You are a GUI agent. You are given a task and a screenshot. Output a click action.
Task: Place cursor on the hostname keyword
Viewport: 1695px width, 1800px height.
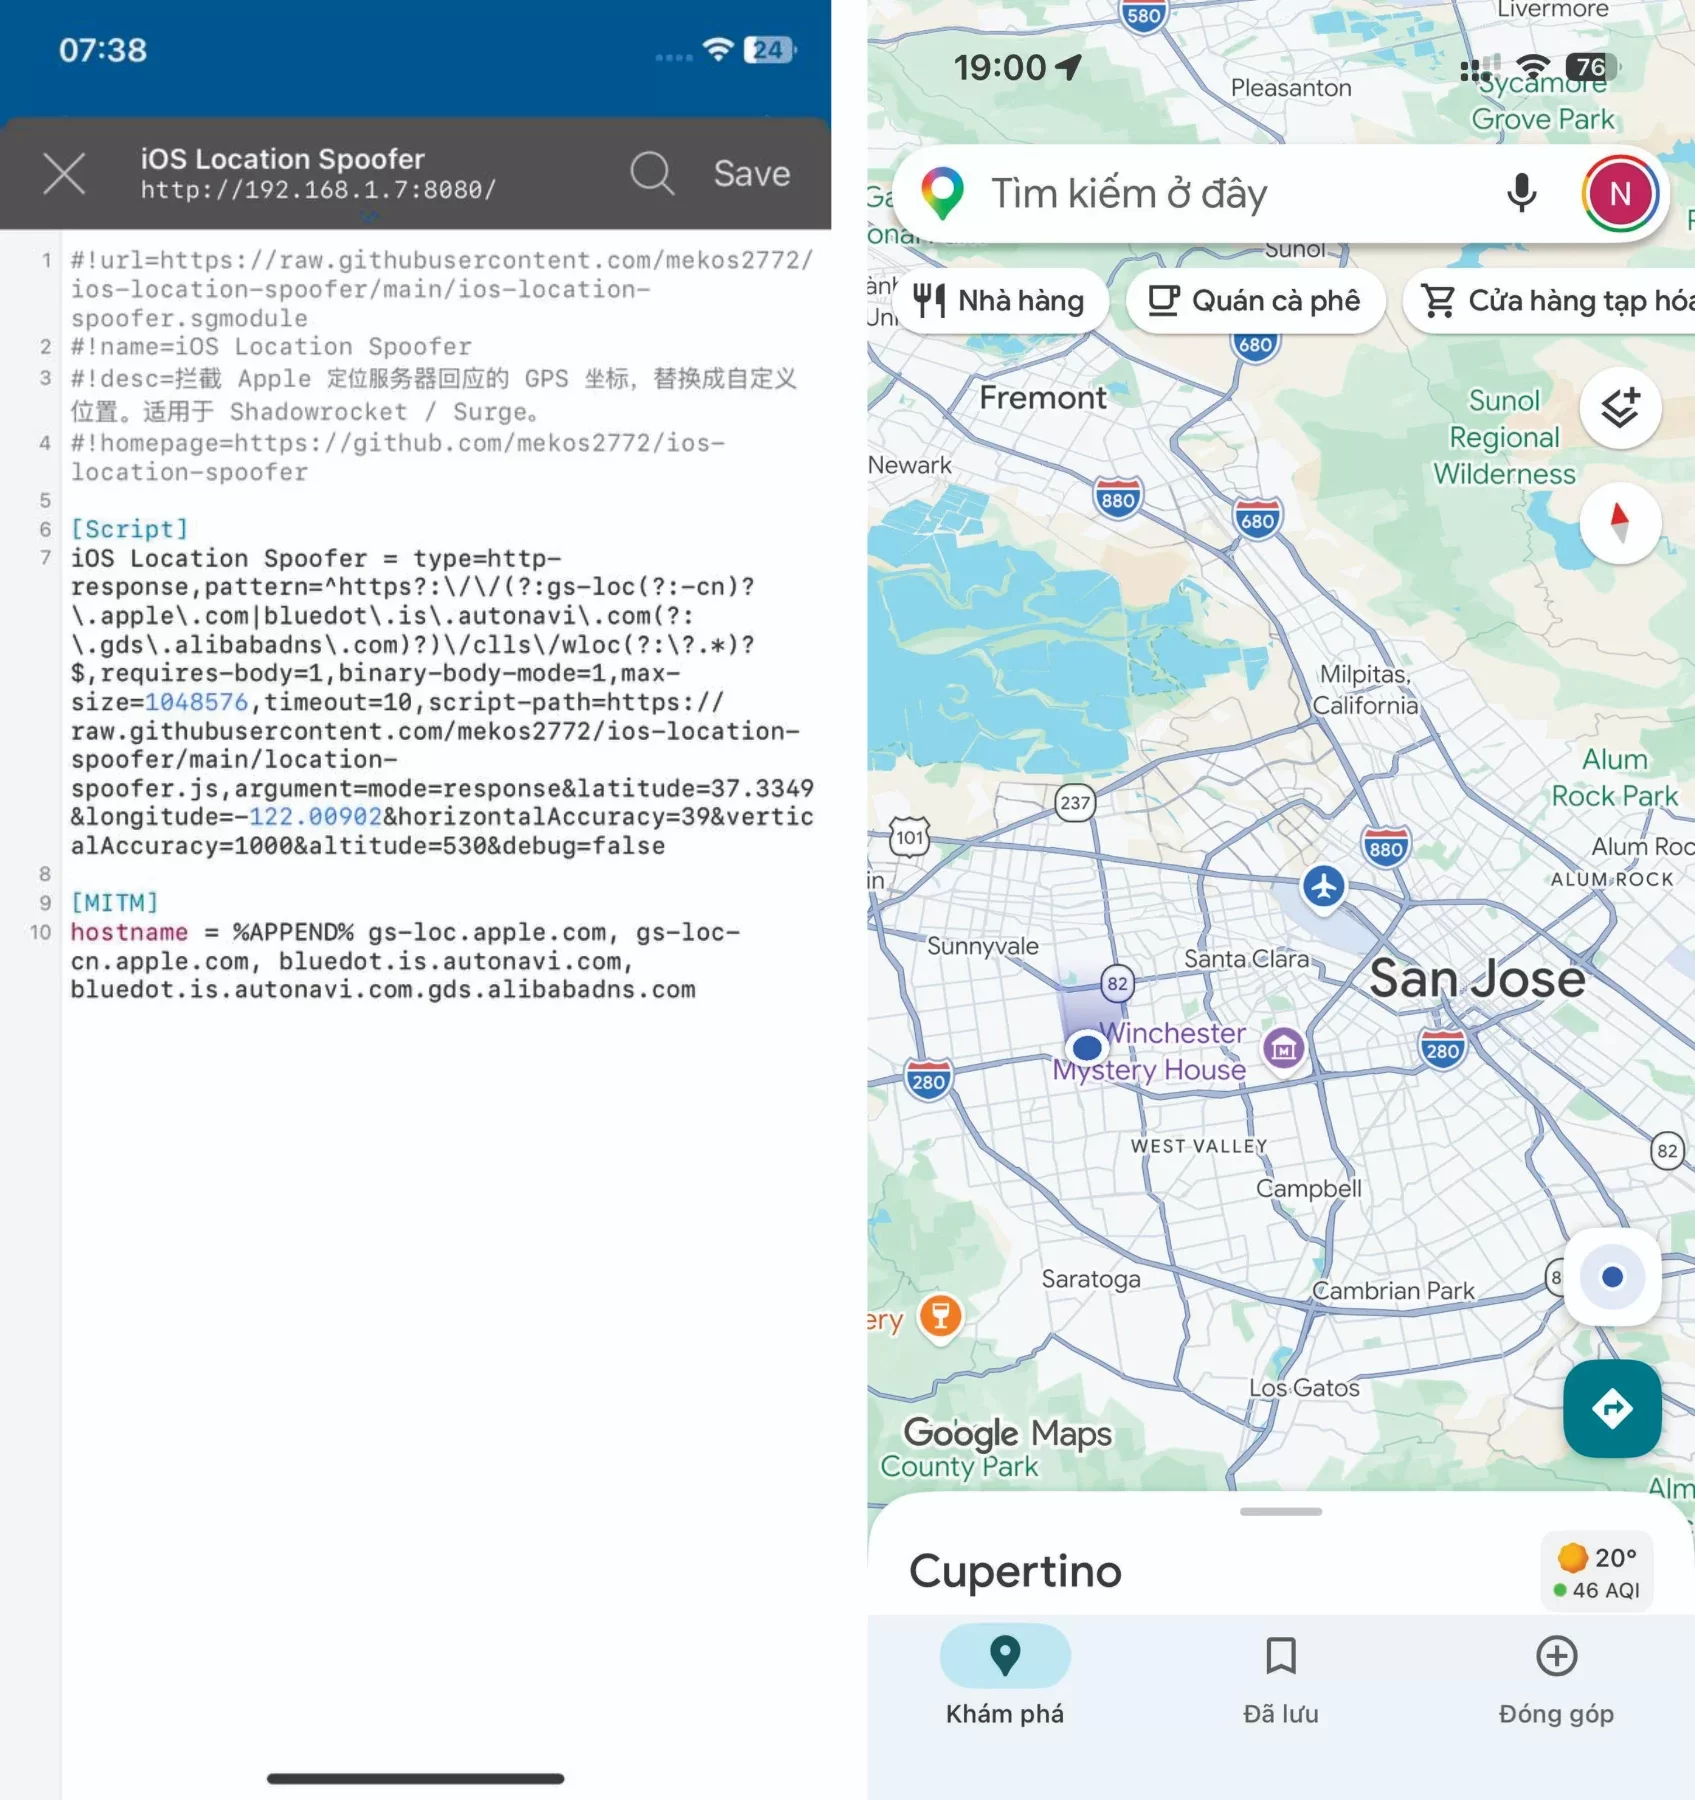(x=129, y=932)
